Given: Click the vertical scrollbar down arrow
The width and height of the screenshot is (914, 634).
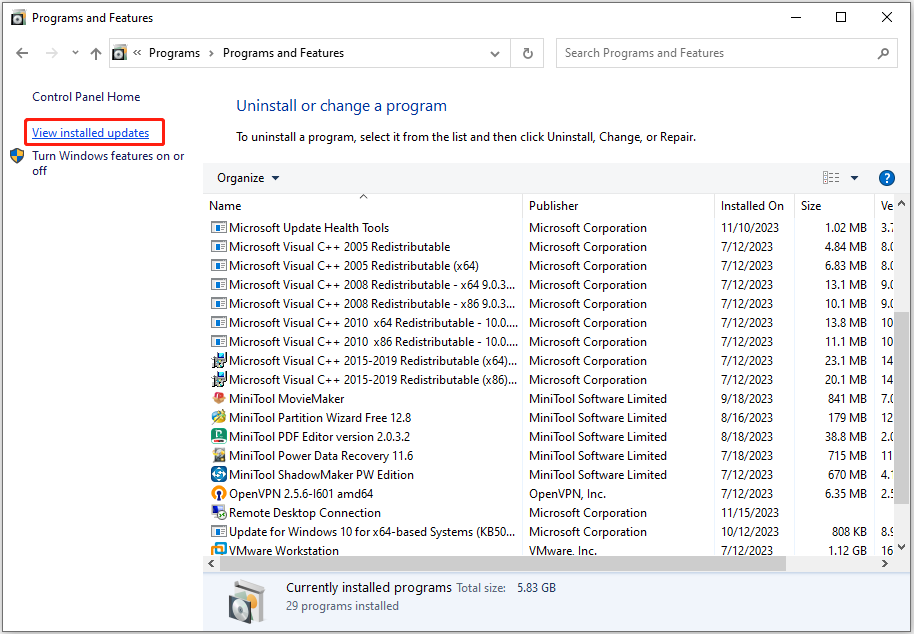Looking at the screenshot, I should coord(902,547).
